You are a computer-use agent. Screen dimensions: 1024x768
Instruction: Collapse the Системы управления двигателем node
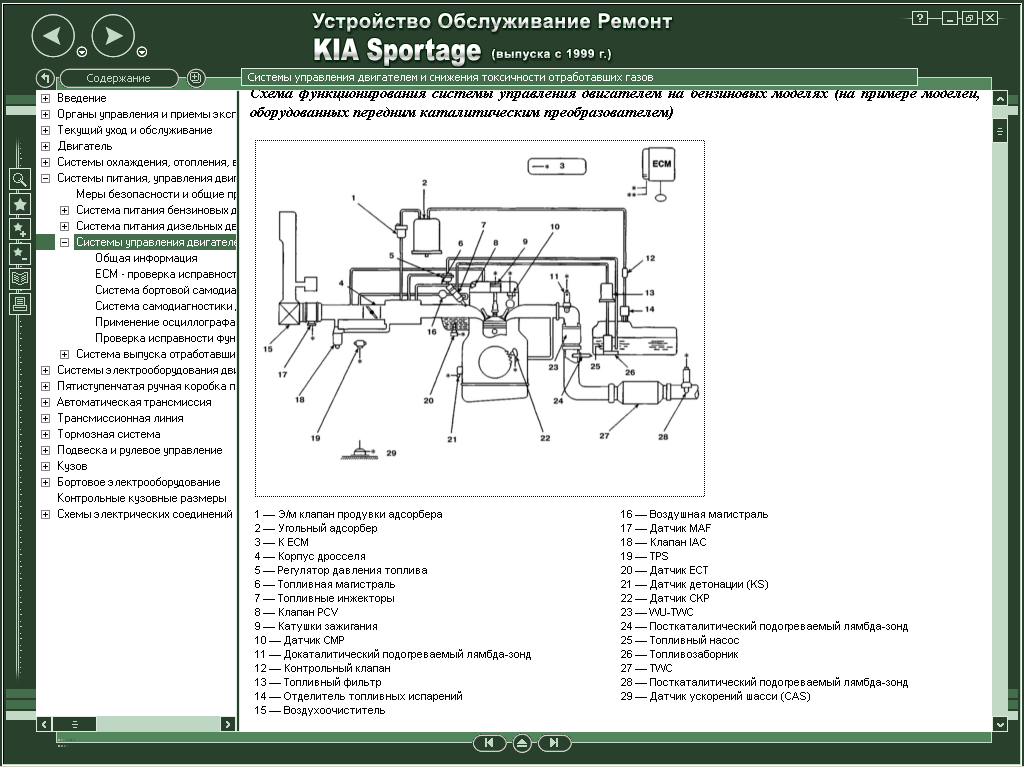click(64, 242)
